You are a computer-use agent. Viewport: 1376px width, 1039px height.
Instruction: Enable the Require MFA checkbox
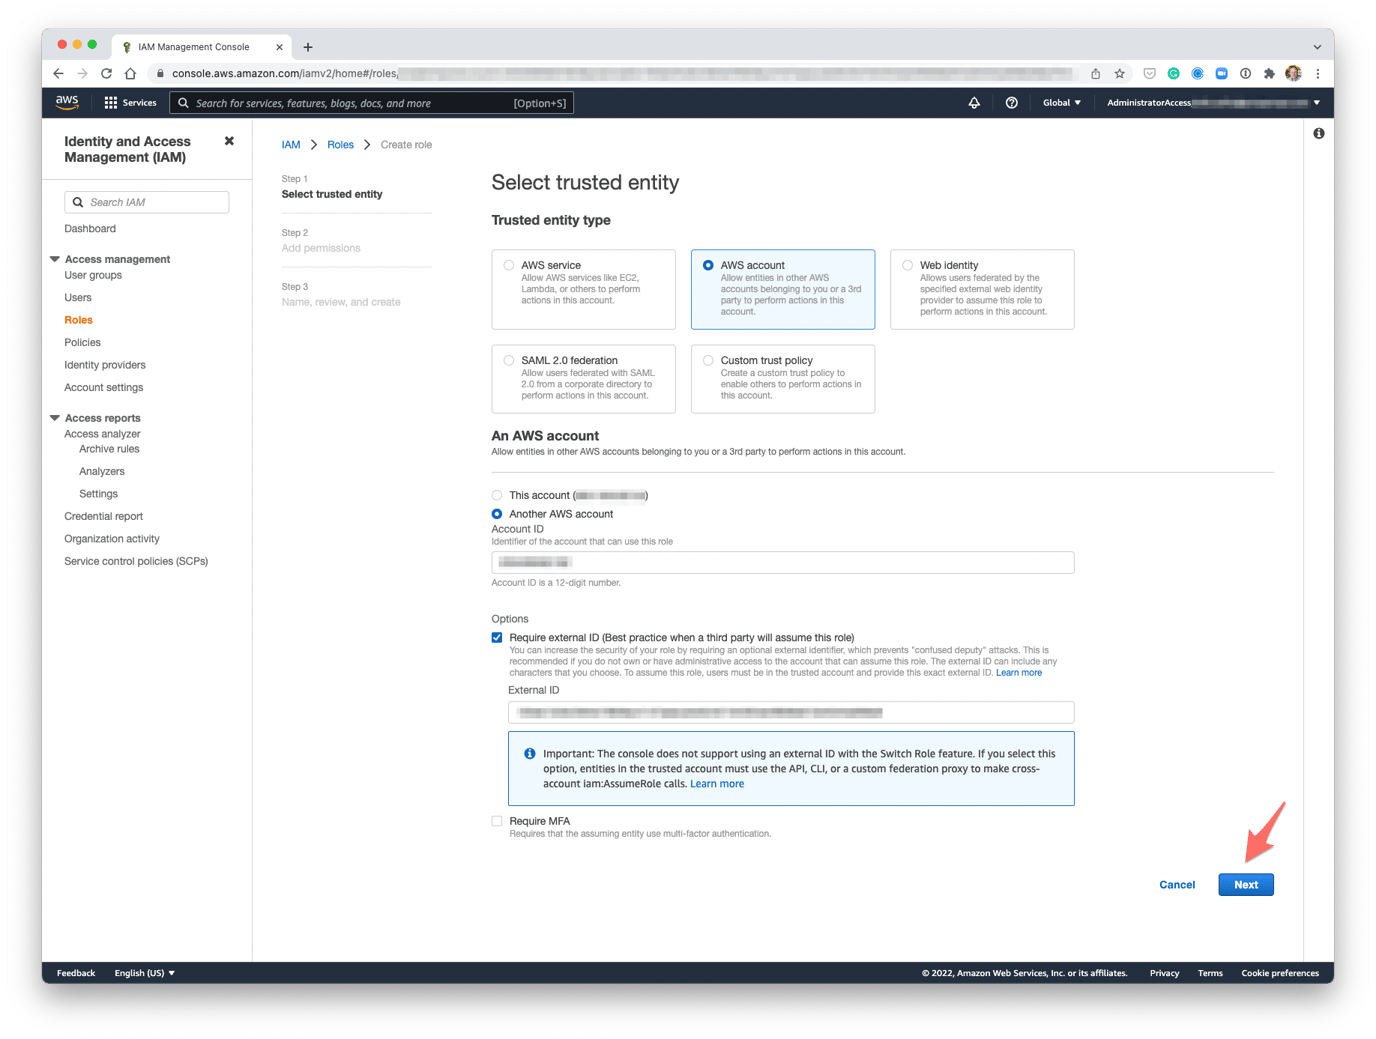[497, 820]
